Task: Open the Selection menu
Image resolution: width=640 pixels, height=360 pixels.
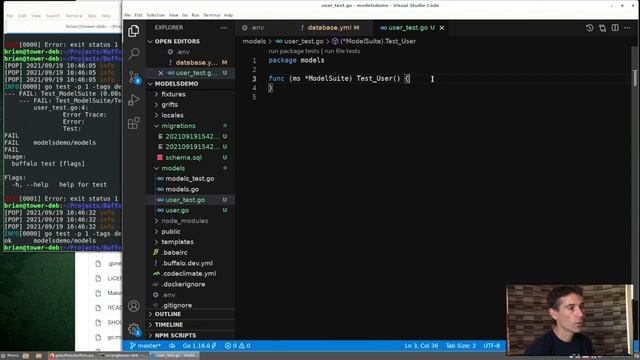Action: coord(156,15)
